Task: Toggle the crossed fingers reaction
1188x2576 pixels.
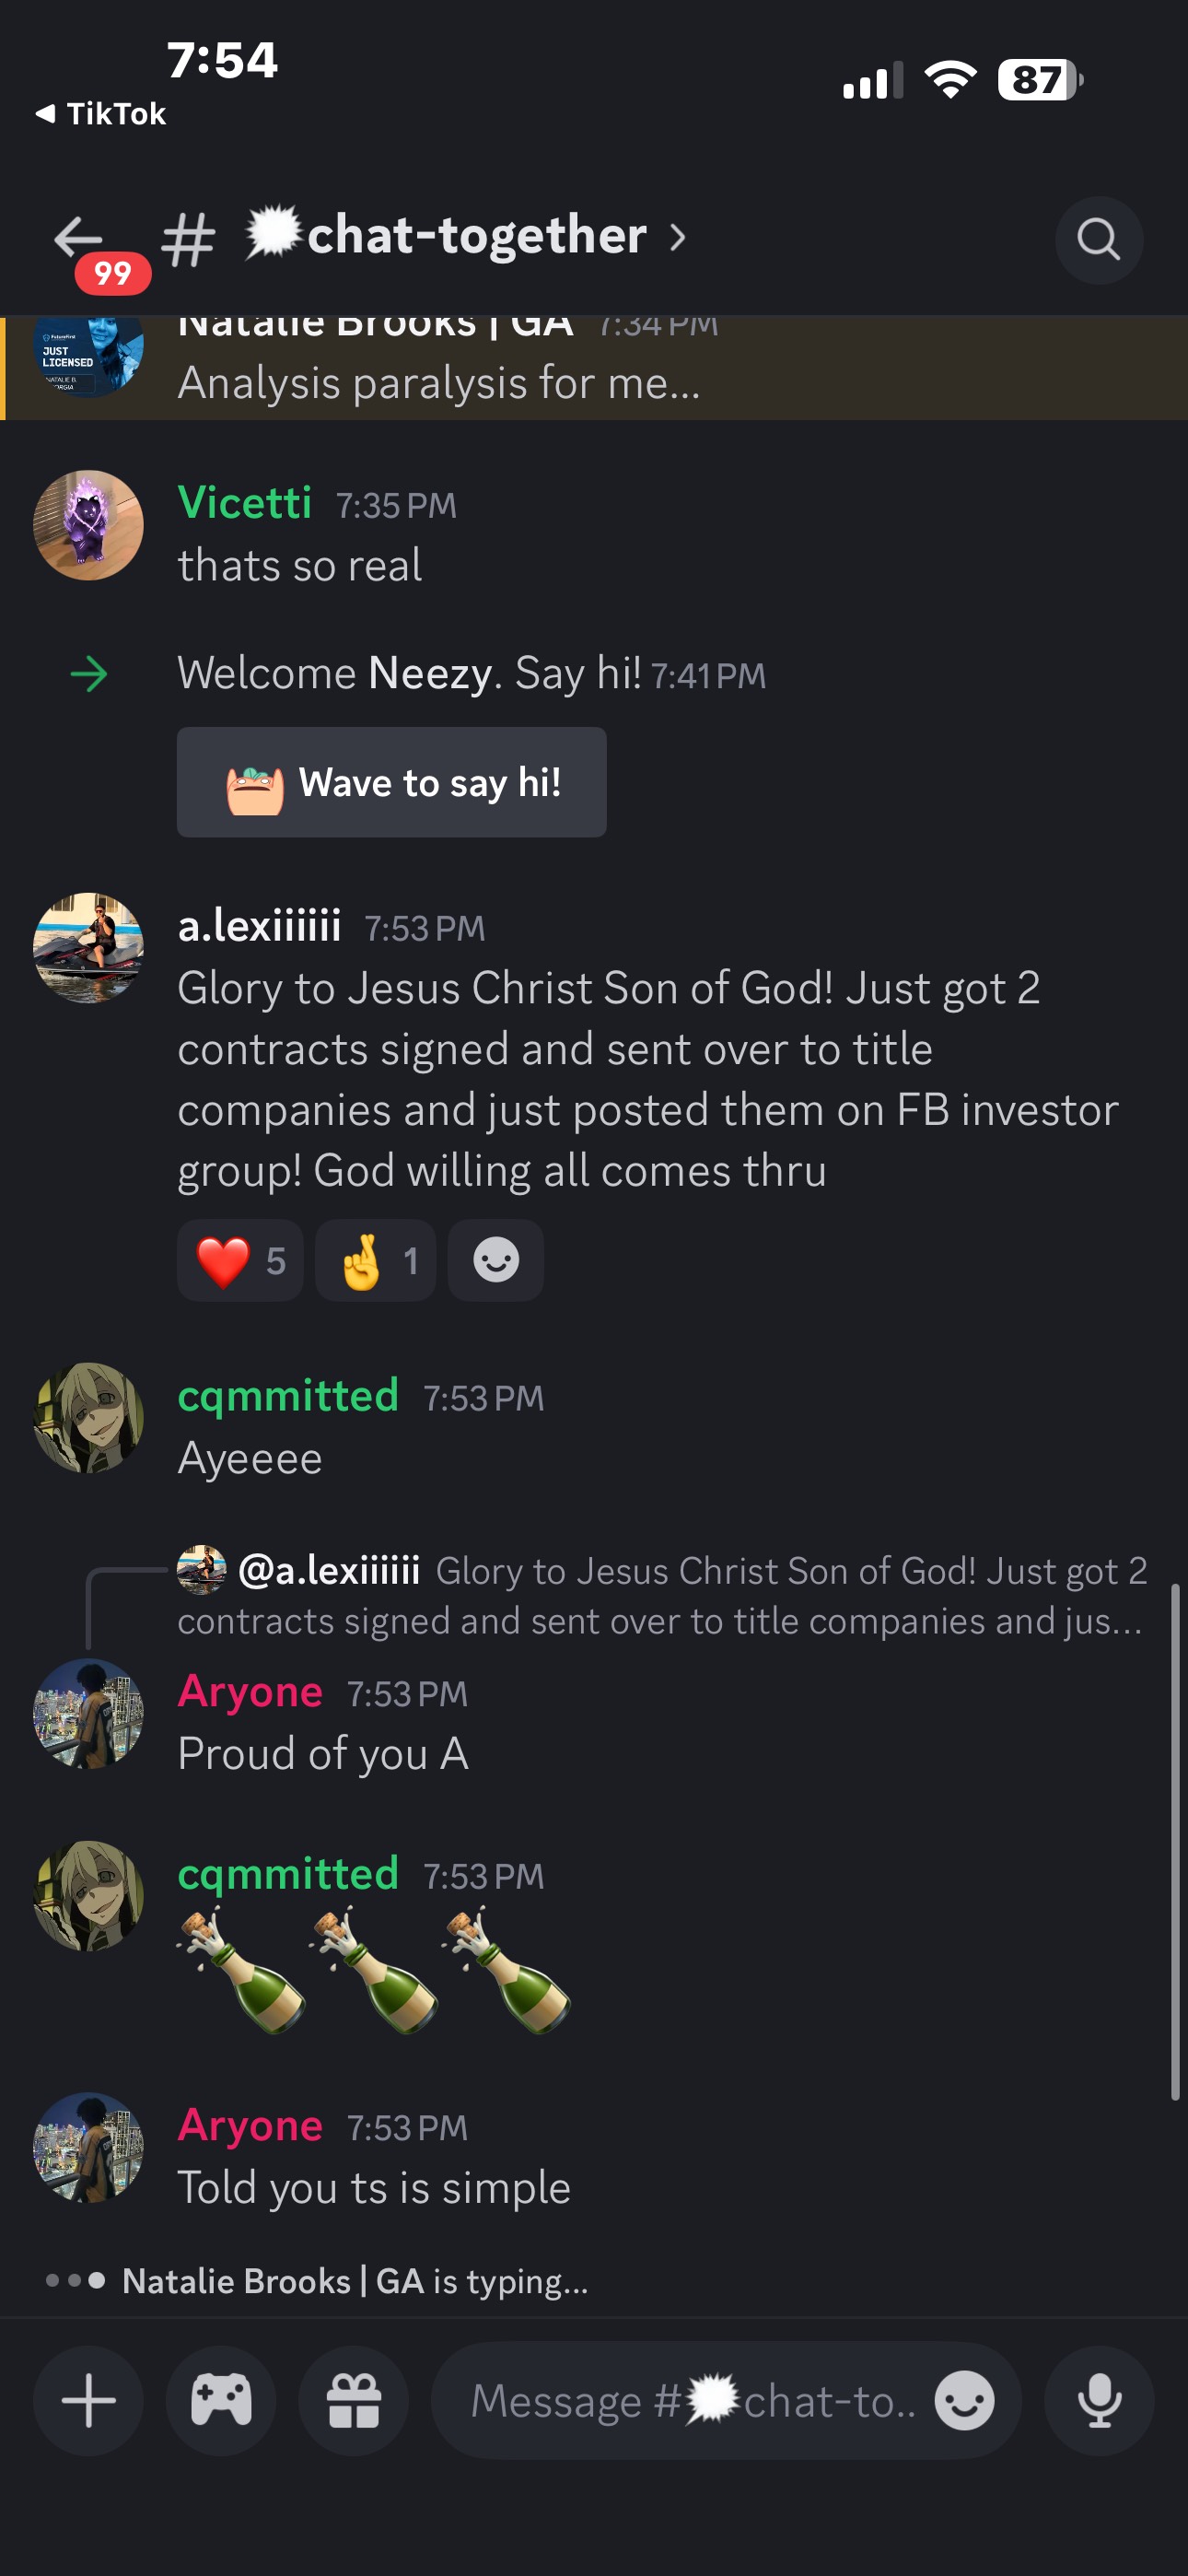Action: (x=376, y=1260)
